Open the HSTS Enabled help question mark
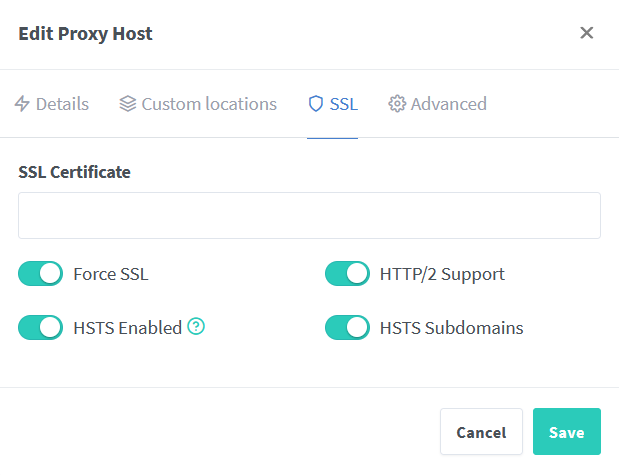 (x=196, y=327)
